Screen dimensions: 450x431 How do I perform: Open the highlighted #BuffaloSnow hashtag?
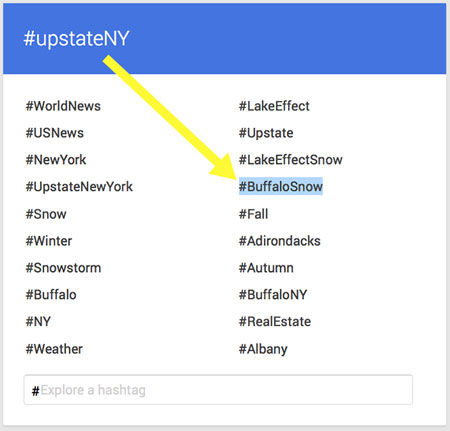click(281, 186)
